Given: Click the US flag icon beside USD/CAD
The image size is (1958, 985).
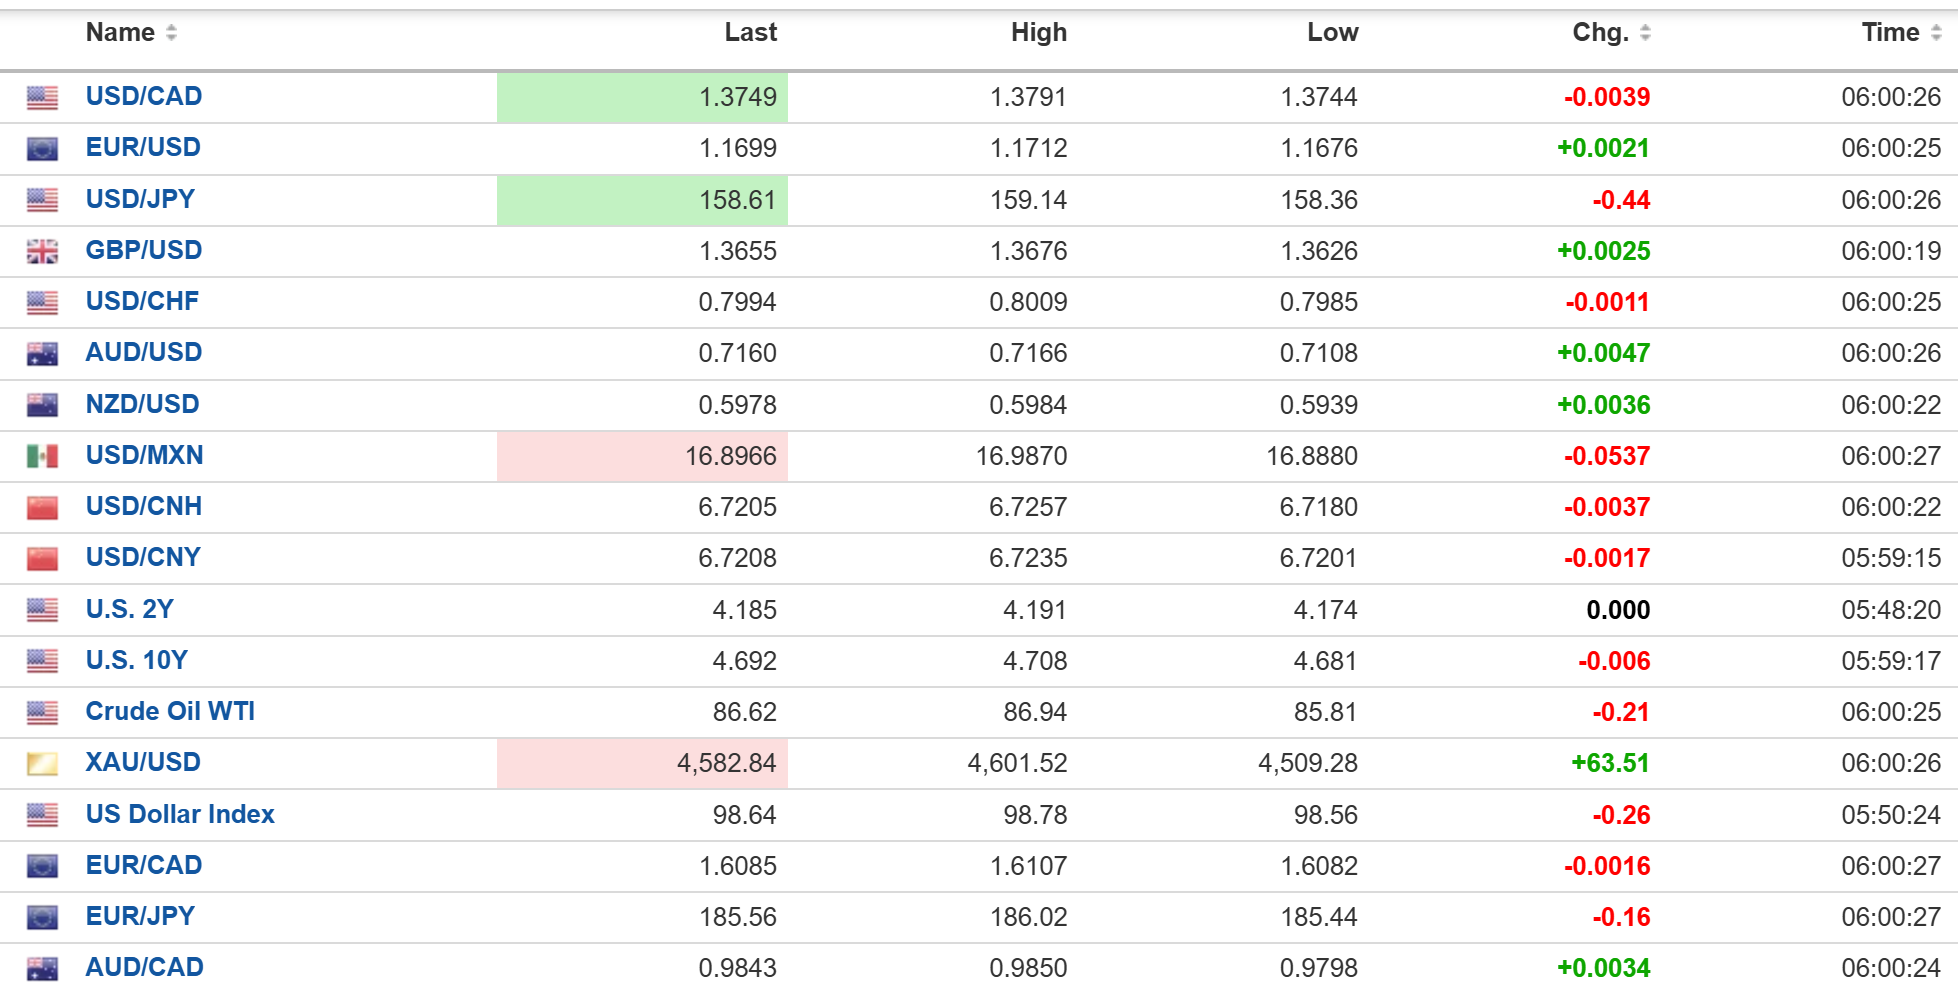Looking at the screenshot, I should 42,97.
